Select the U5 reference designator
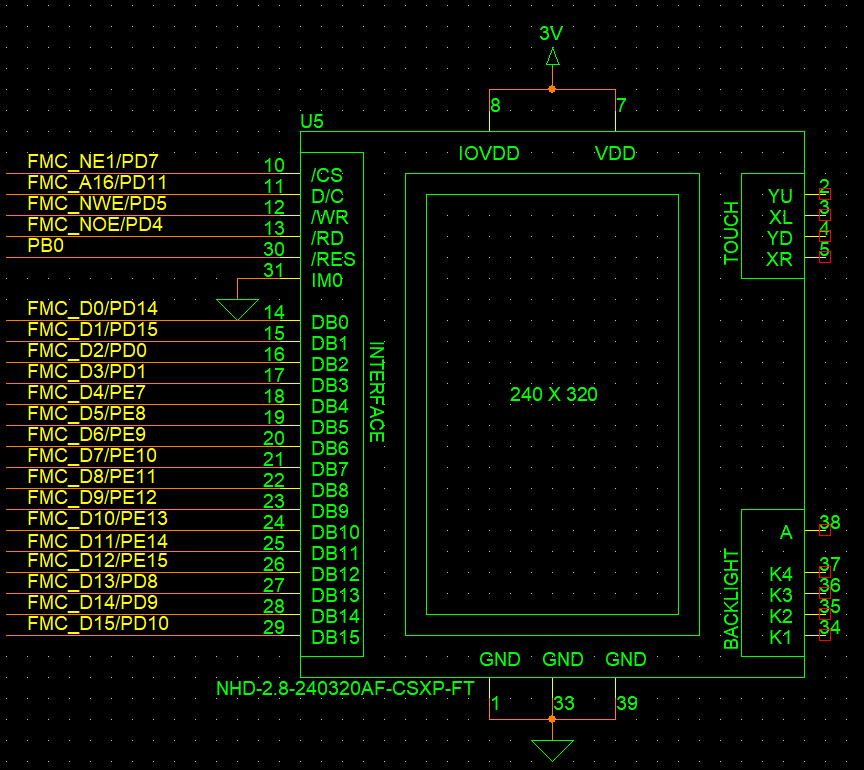The image size is (864, 770). click(312, 121)
